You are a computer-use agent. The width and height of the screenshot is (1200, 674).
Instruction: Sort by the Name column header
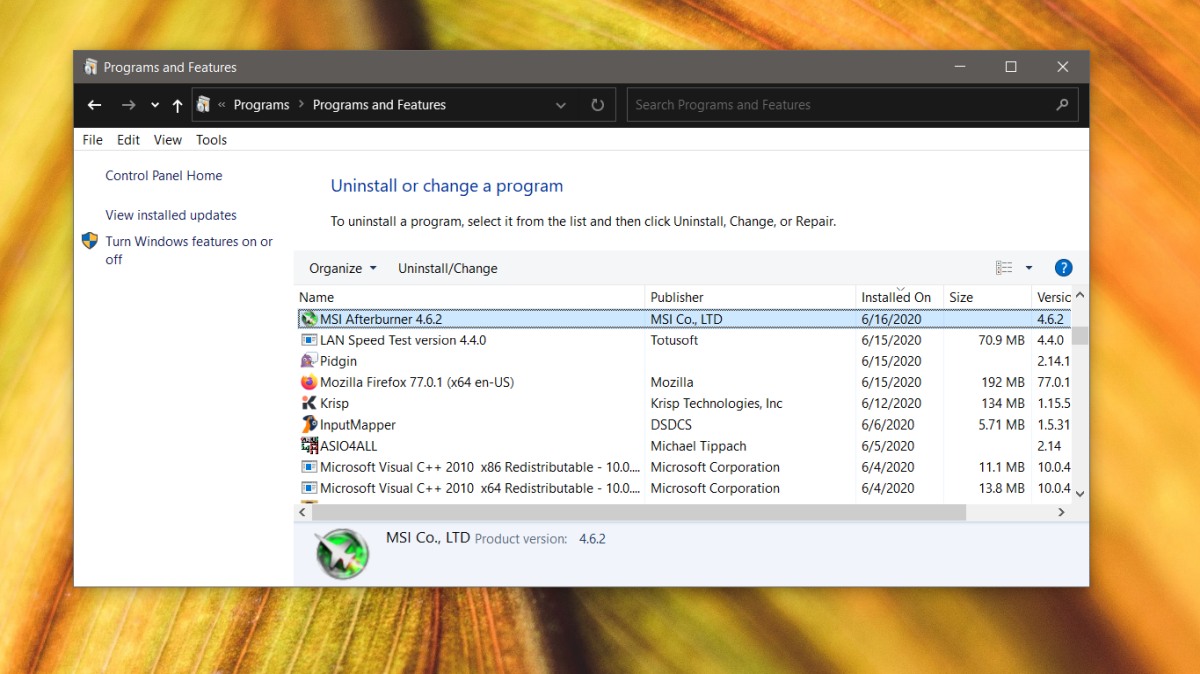470,297
